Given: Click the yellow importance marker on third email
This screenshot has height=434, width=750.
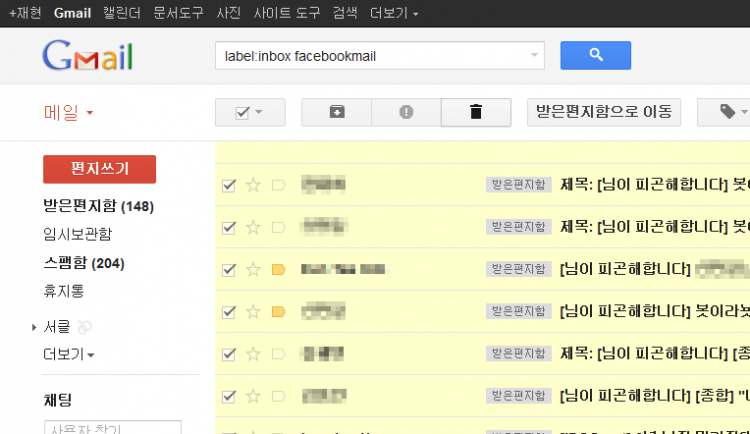Looking at the screenshot, I should coord(279,269).
